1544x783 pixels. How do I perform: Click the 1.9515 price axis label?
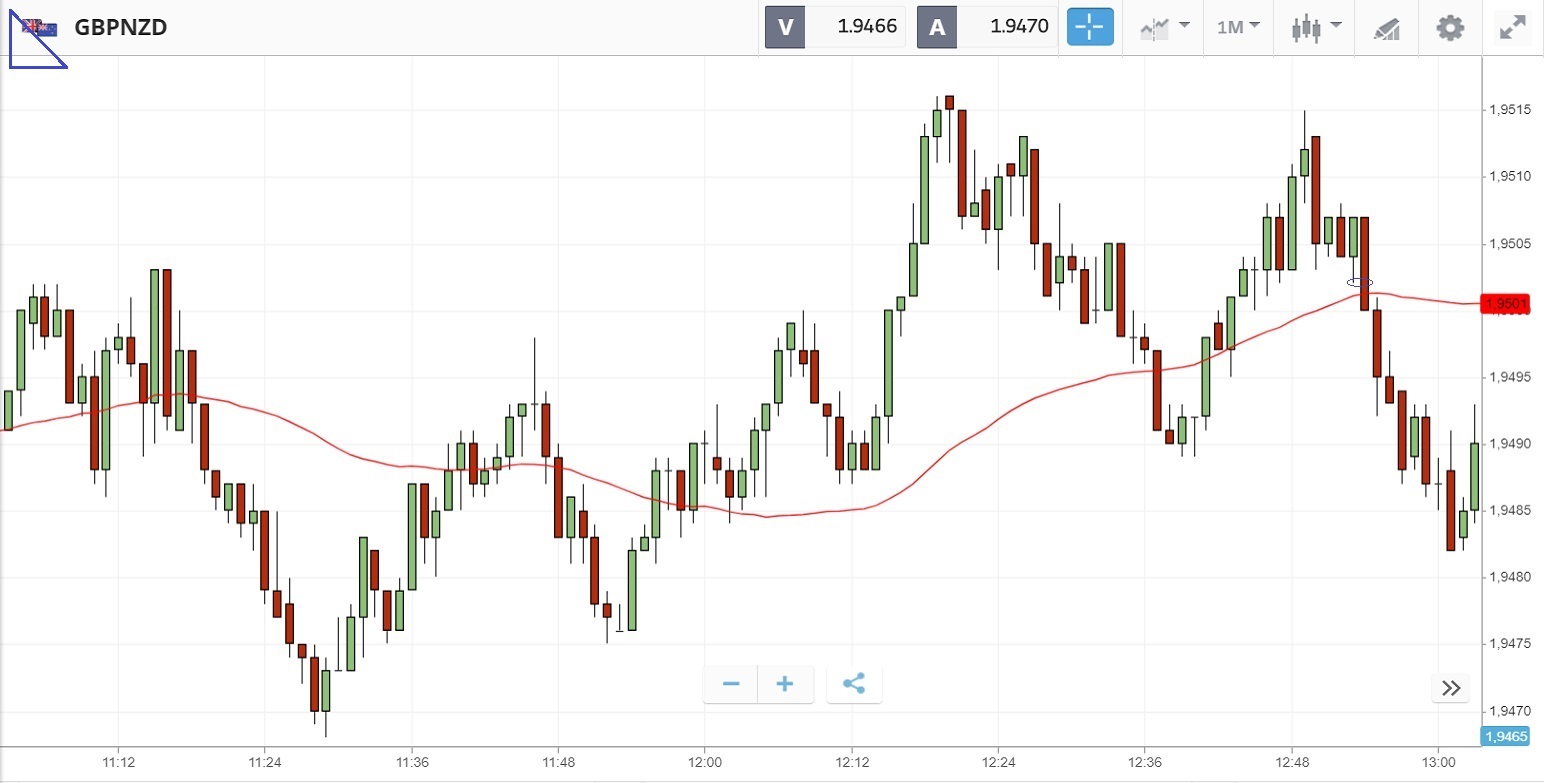point(1510,109)
